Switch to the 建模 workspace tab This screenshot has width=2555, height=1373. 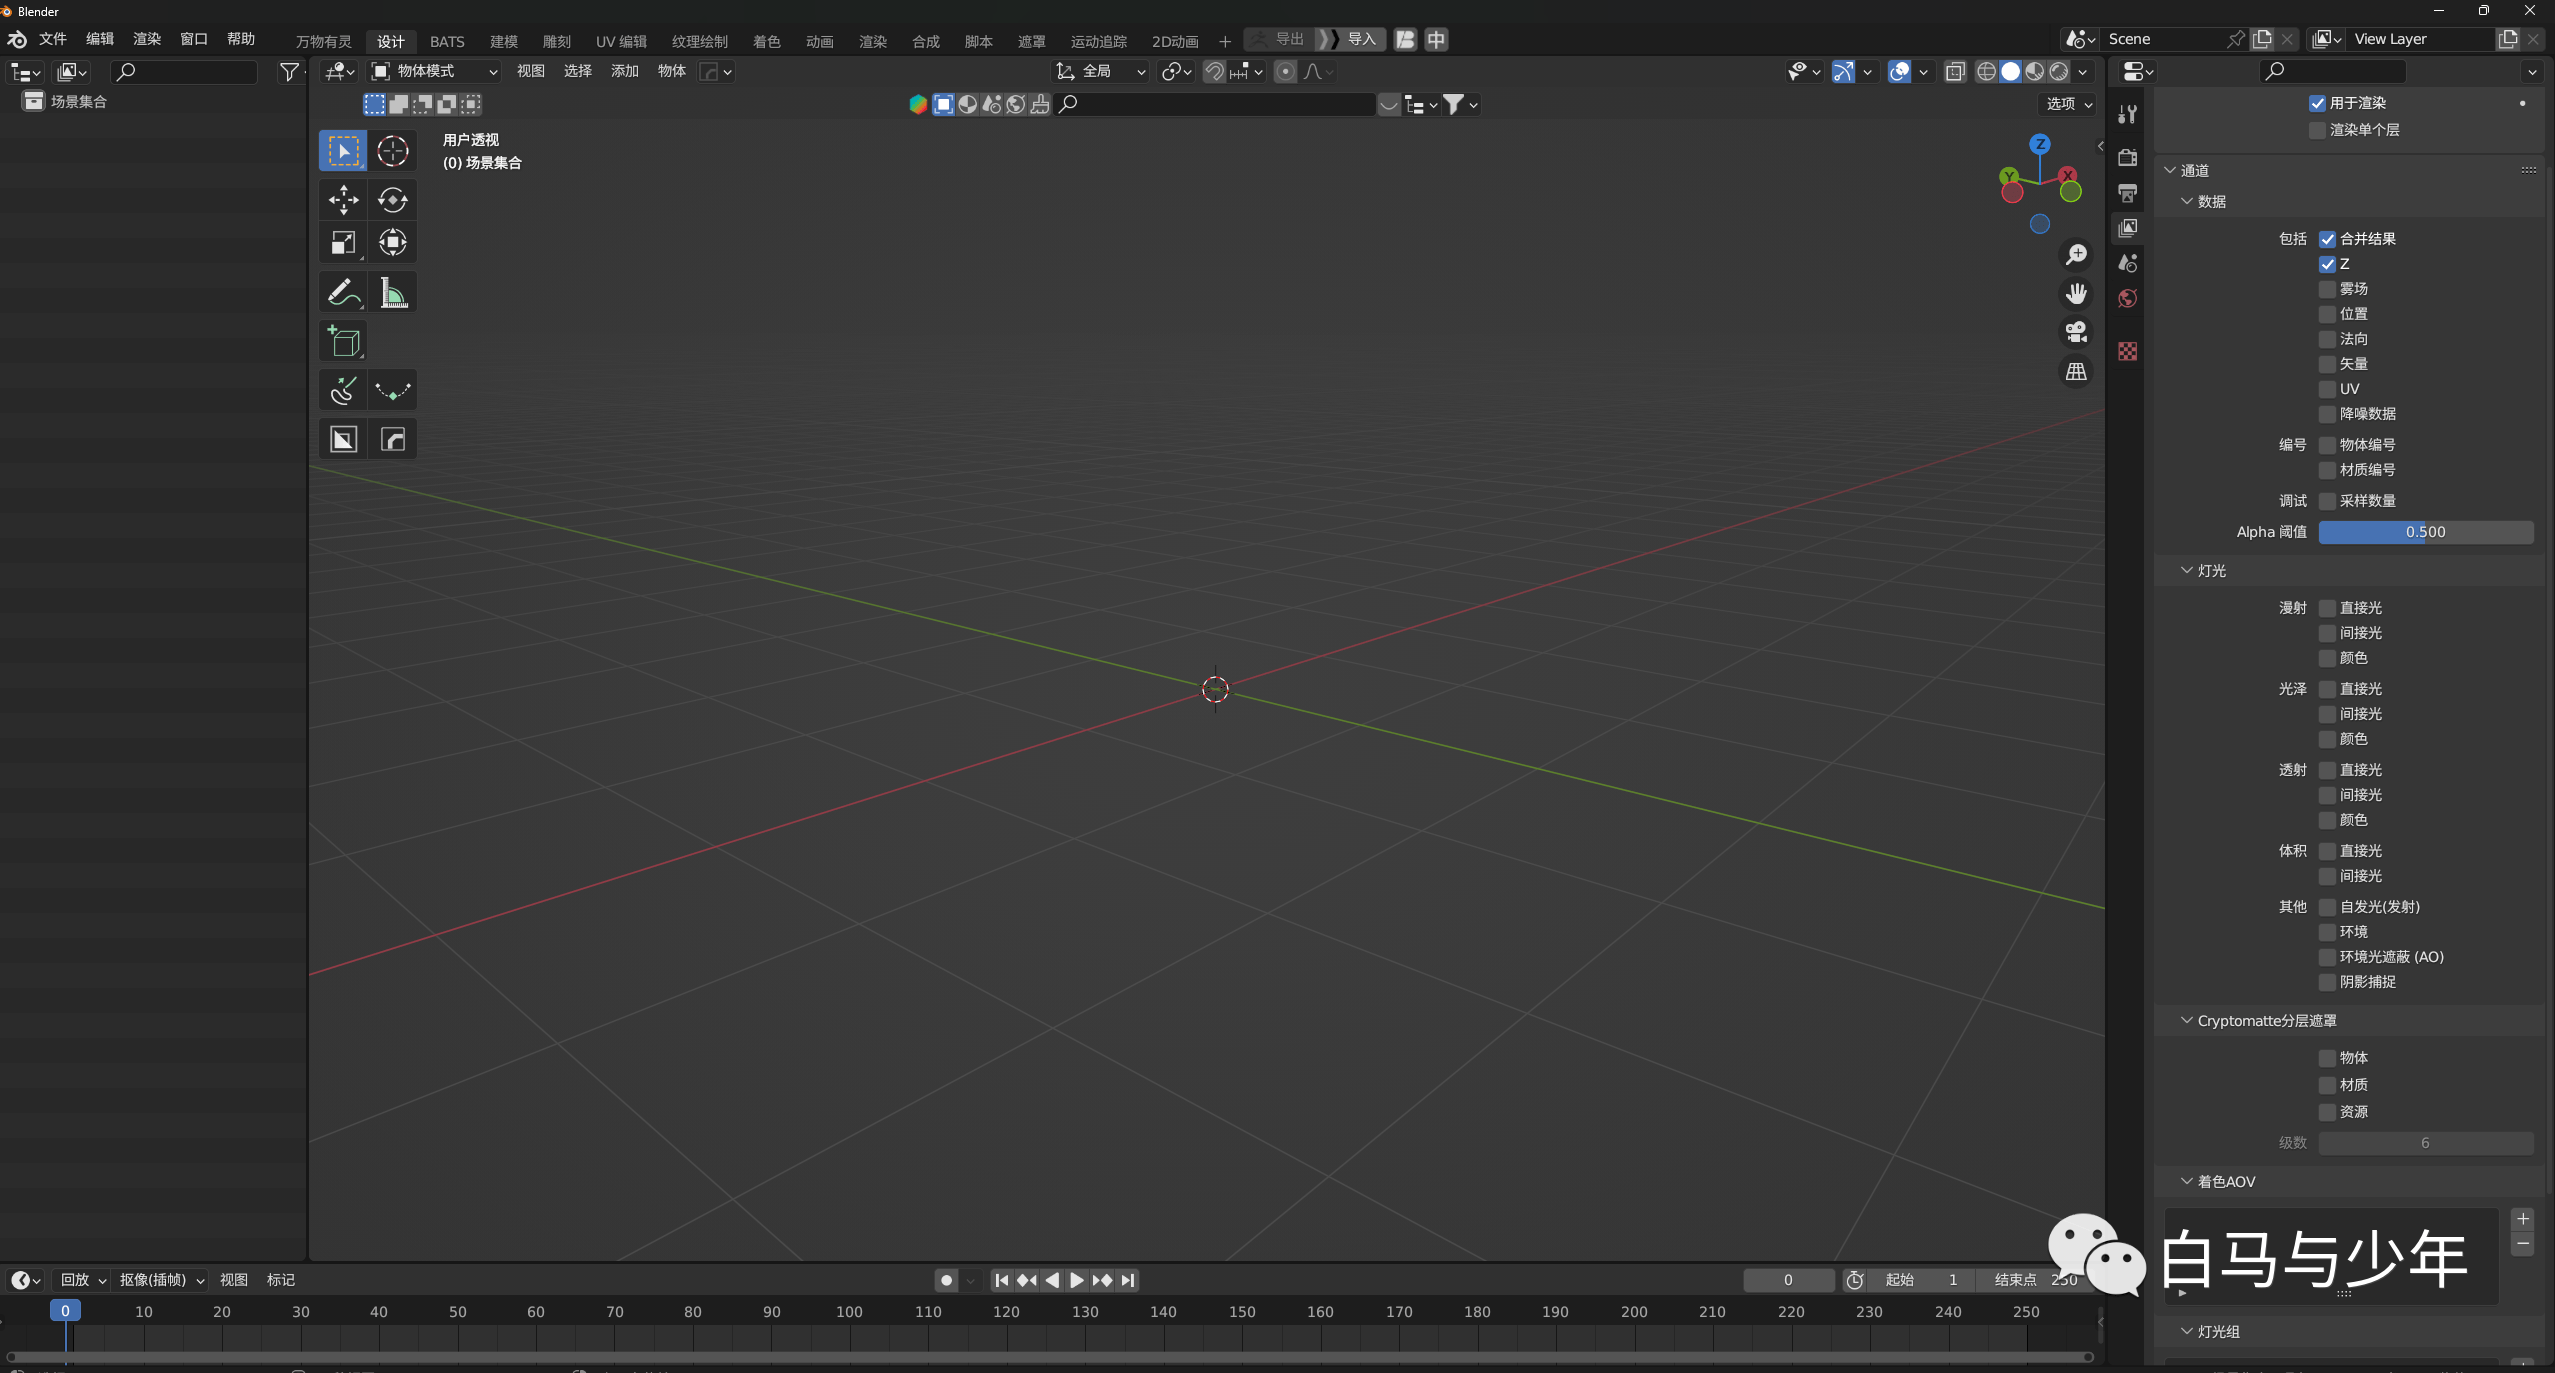coord(503,41)
